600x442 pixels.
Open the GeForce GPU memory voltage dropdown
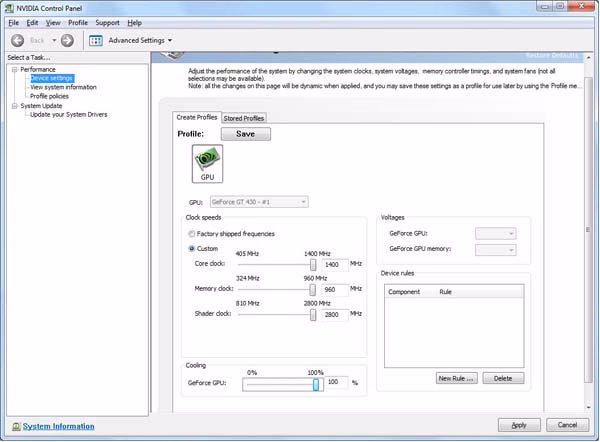(x=496, y=250)
